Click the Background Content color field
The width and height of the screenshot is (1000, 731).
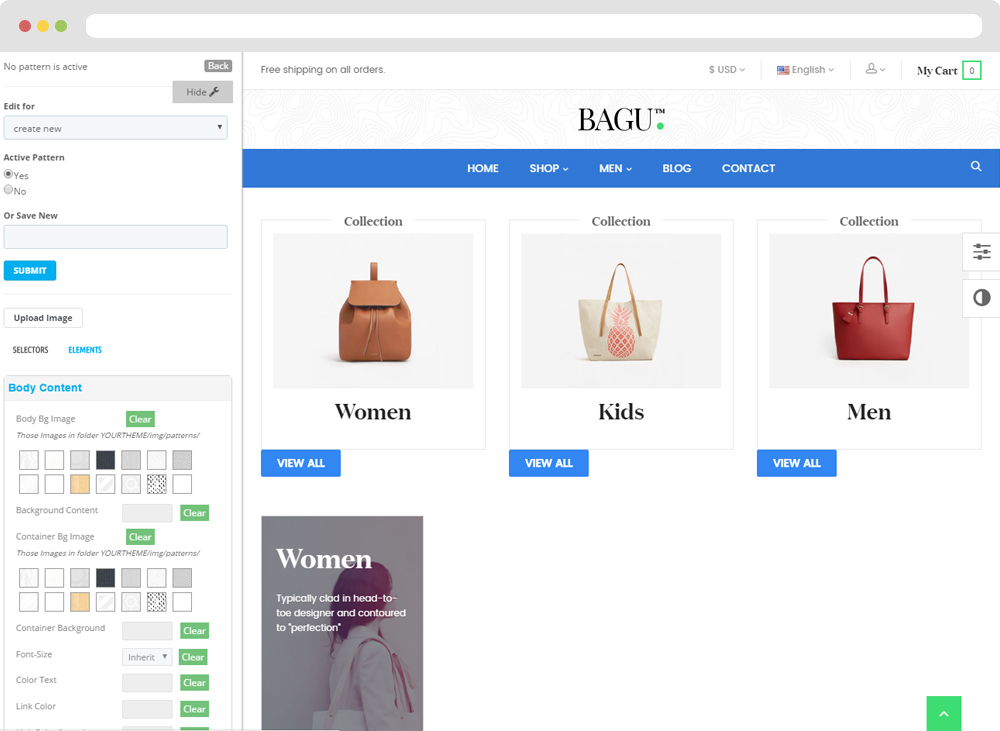[x=147, y=513]
